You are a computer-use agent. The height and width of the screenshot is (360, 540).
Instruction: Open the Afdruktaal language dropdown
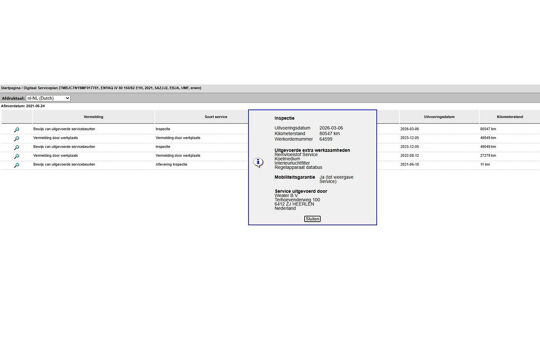tap(48, 98)
